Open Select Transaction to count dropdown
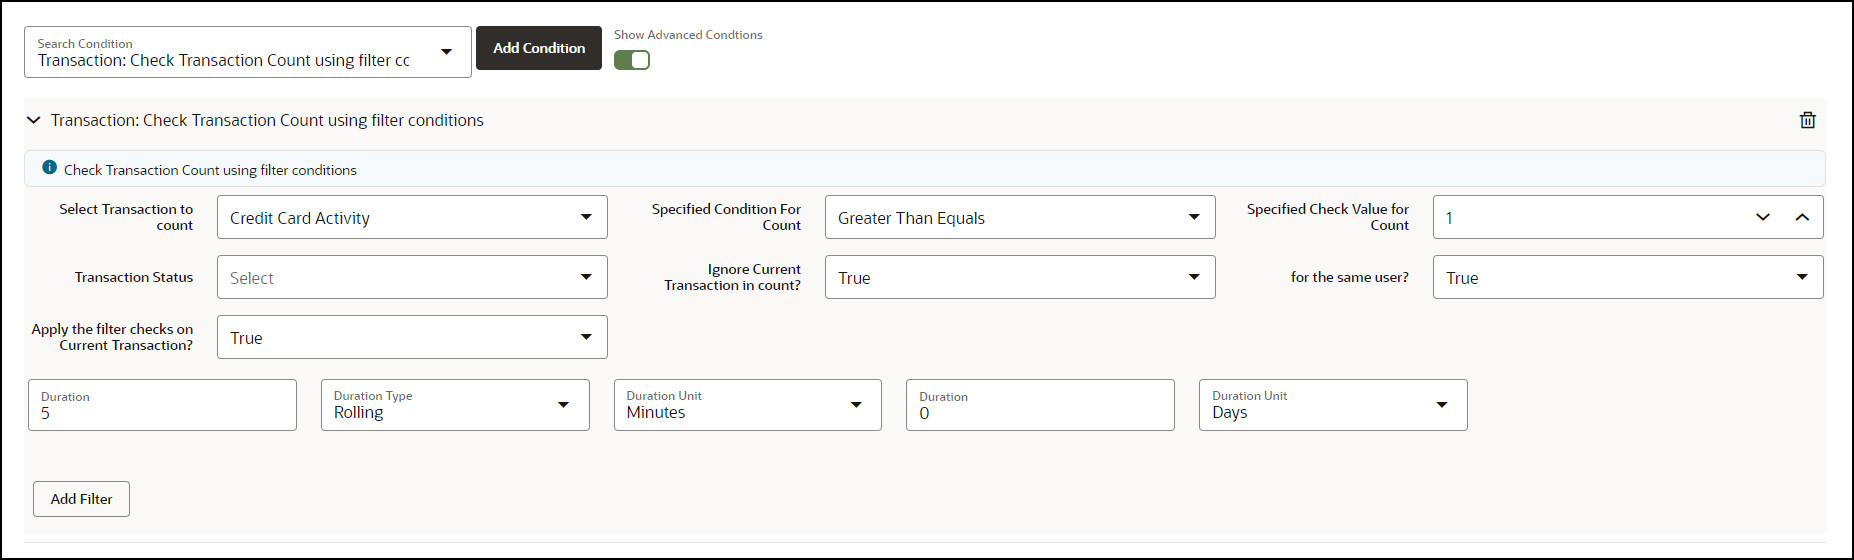 pos(412,217)
